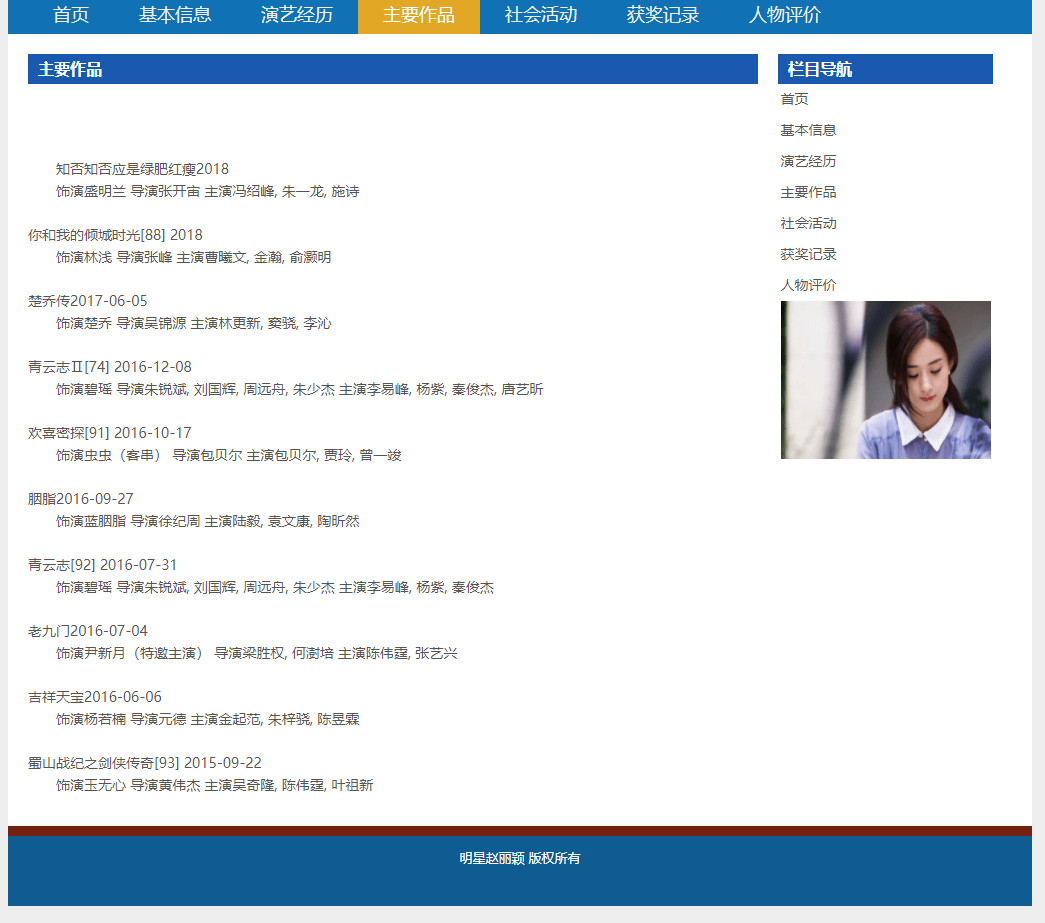Select title 知否知否应是绿肥红瘦2018
This screenshot has width=1045, height=923.
click(142, 169)
